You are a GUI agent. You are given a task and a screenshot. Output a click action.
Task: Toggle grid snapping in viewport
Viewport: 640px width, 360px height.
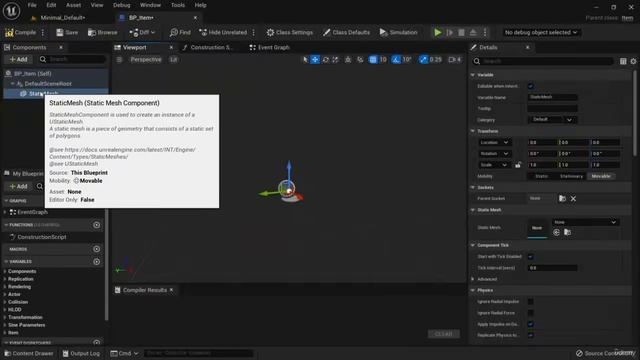(x=373, y=60)
